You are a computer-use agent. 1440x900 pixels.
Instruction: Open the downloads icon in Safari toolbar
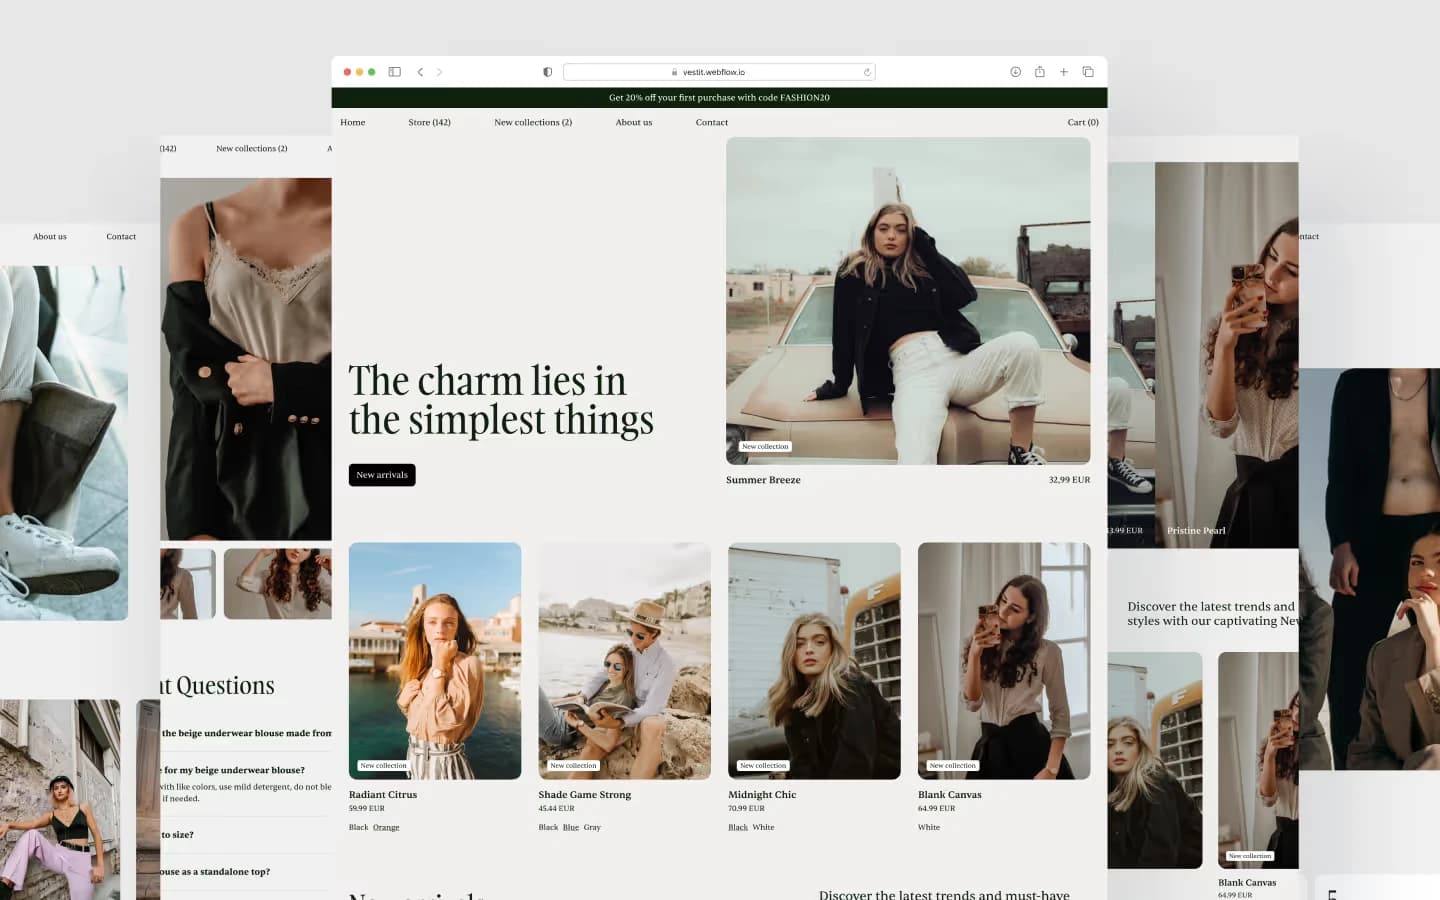tap(1015, 72)
